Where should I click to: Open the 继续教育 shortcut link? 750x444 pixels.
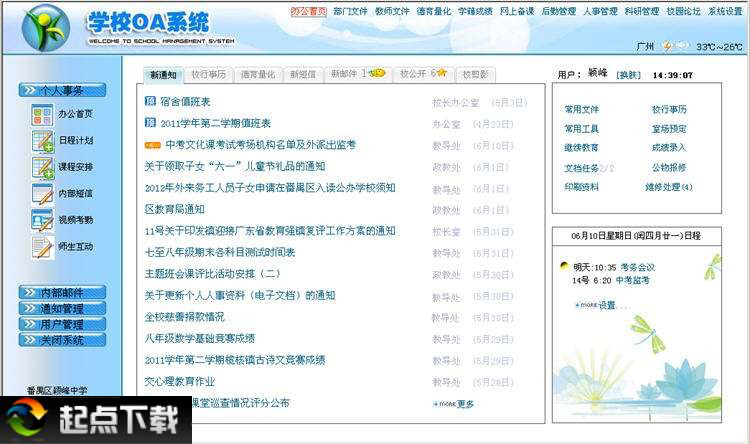click(x=581, y=148)
